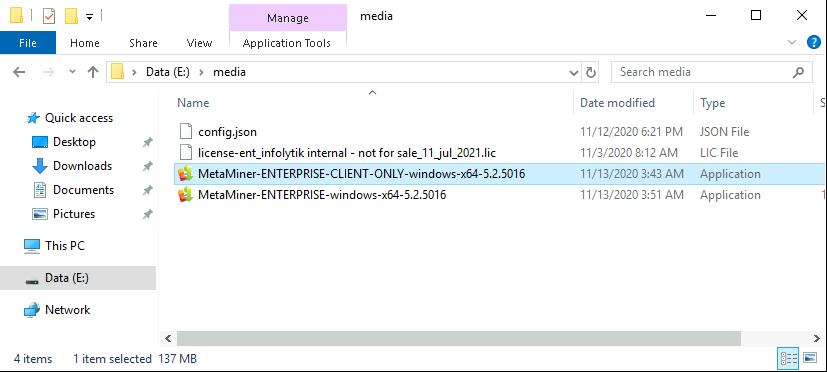Expand the ribbon chevron
The height and width of the screenshot is (372, 827).
tap(791, 43)
